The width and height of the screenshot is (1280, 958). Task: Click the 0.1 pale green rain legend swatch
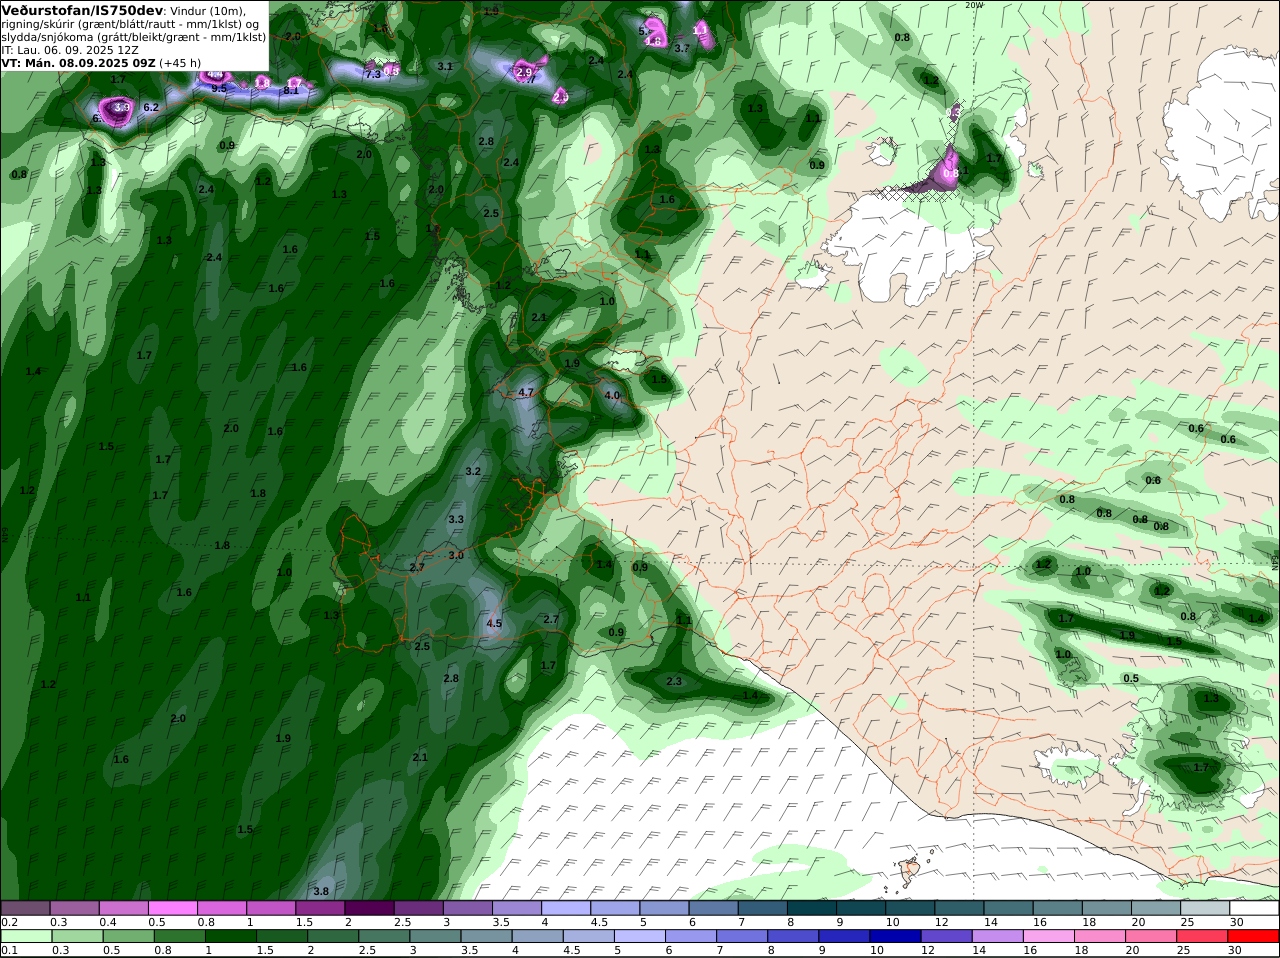(x=26, y=937)
